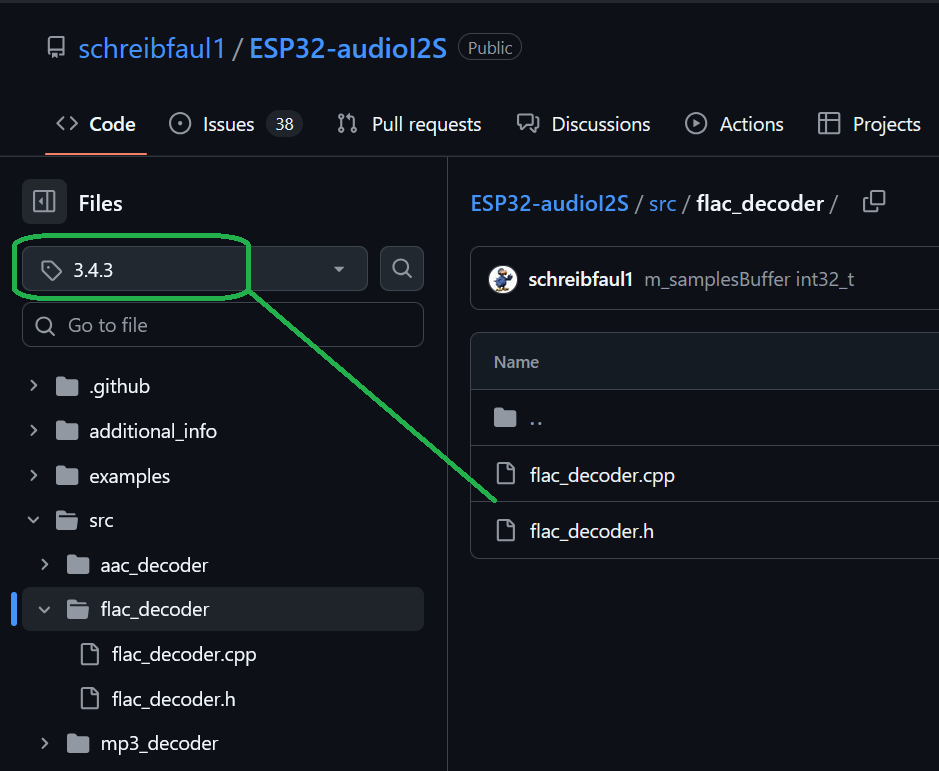The height and width of the screenshot is (771, 939).
Task: Expand the mp3_decoder folder
Action: click(45, 743)
